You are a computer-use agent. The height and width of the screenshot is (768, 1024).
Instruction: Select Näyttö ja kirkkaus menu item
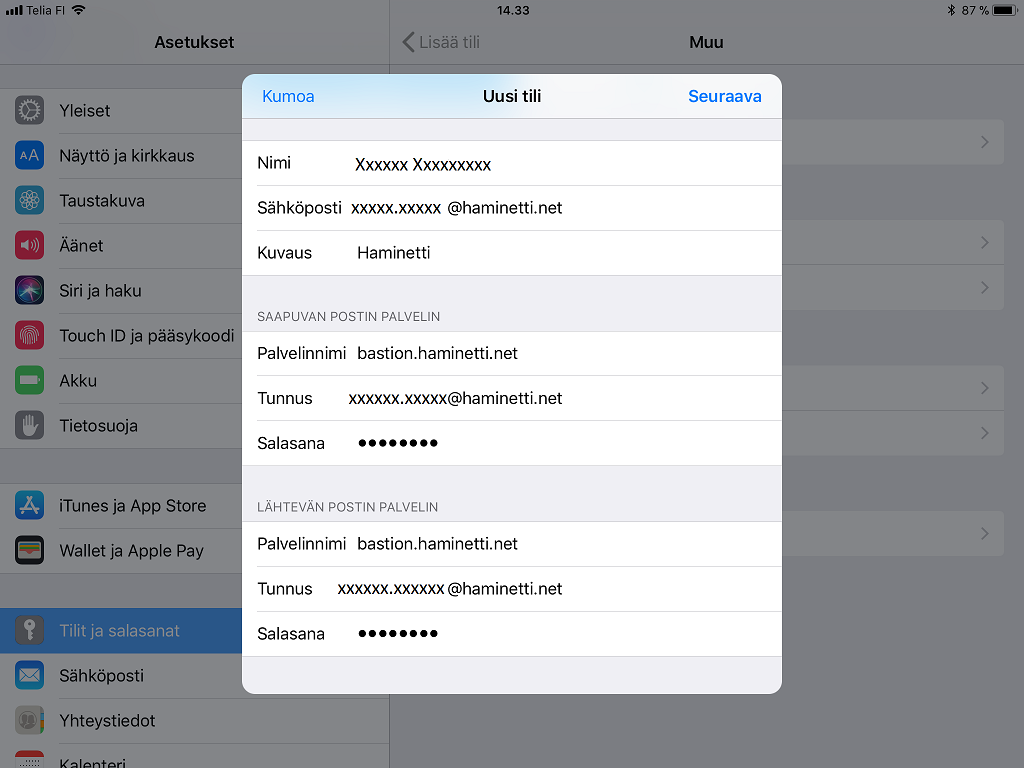click(x=121, y=155)
